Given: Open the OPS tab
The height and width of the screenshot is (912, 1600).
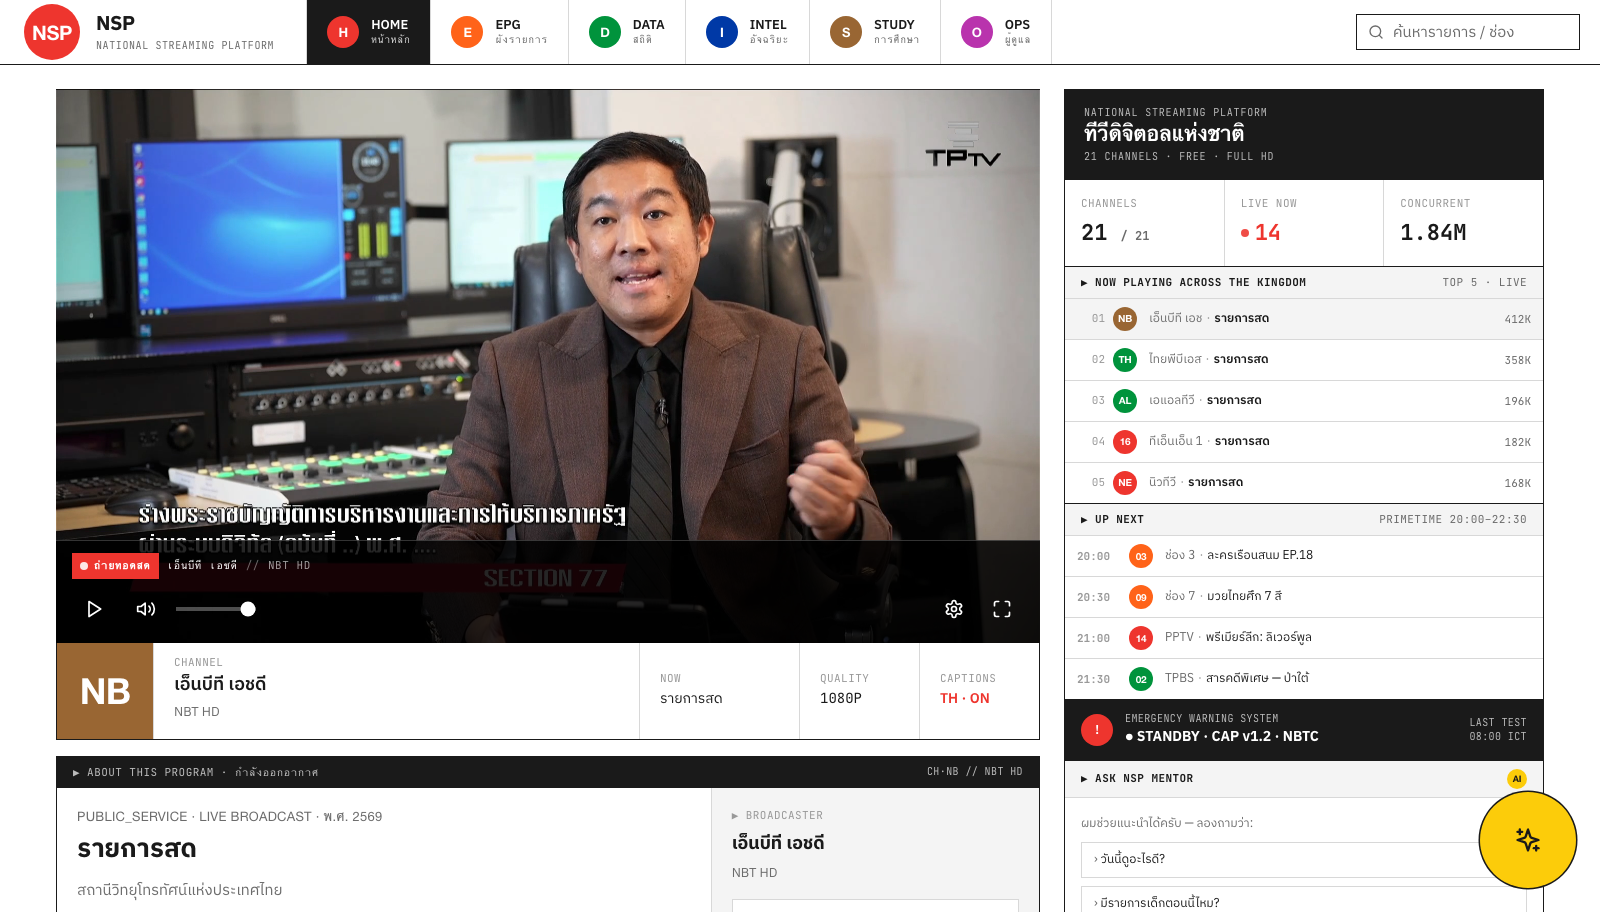Looking at the screenshot, I should 994,32.
